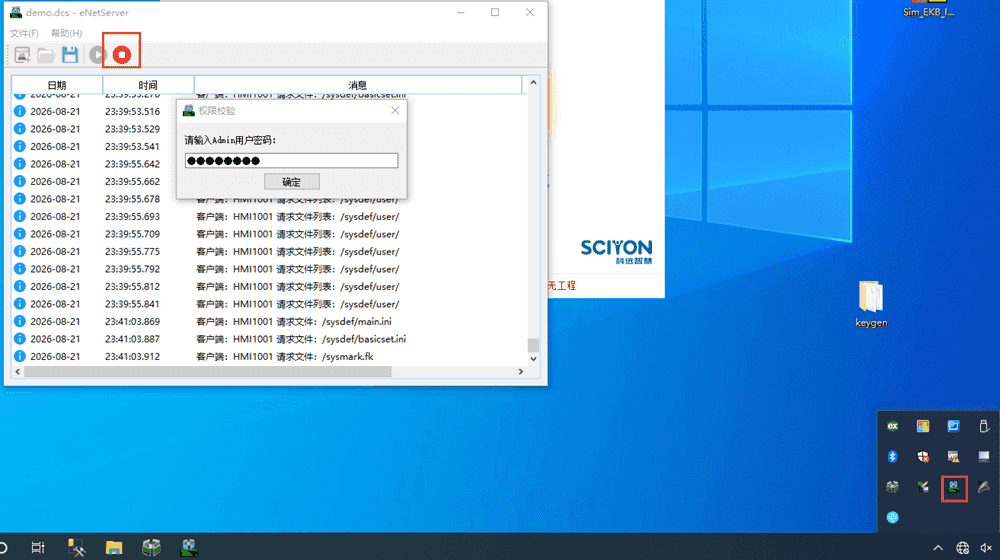
Task: Open the 帮助(H) menu
Action: tap(66, 33)
